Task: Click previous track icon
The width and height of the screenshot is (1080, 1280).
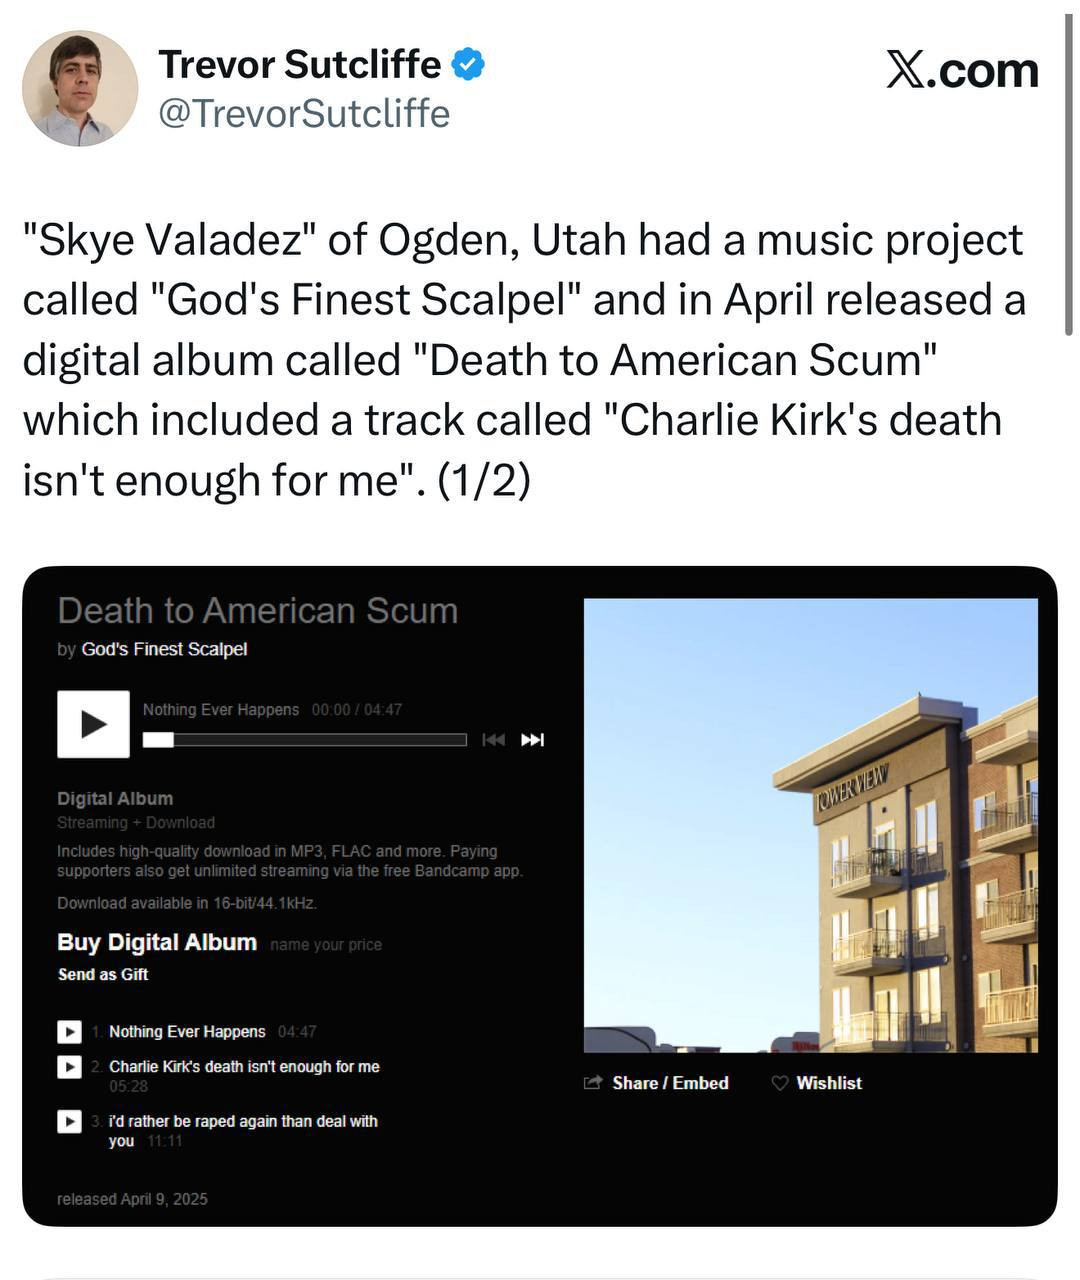Action: [x=493, y=740]
